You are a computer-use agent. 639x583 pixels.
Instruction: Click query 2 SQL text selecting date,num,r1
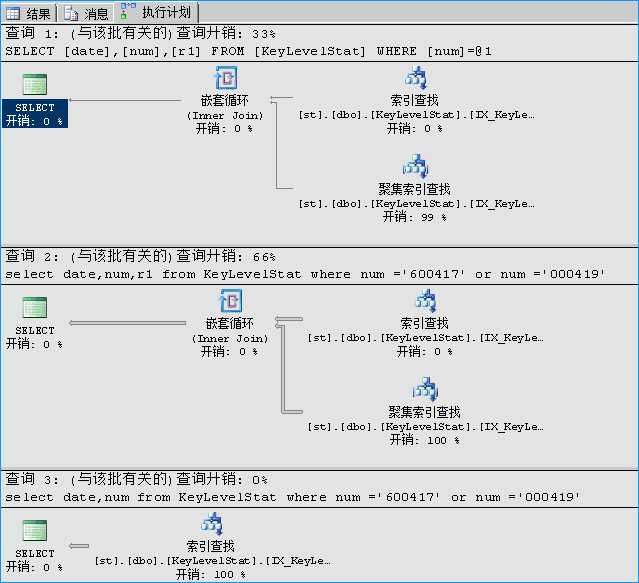point(305,274)
